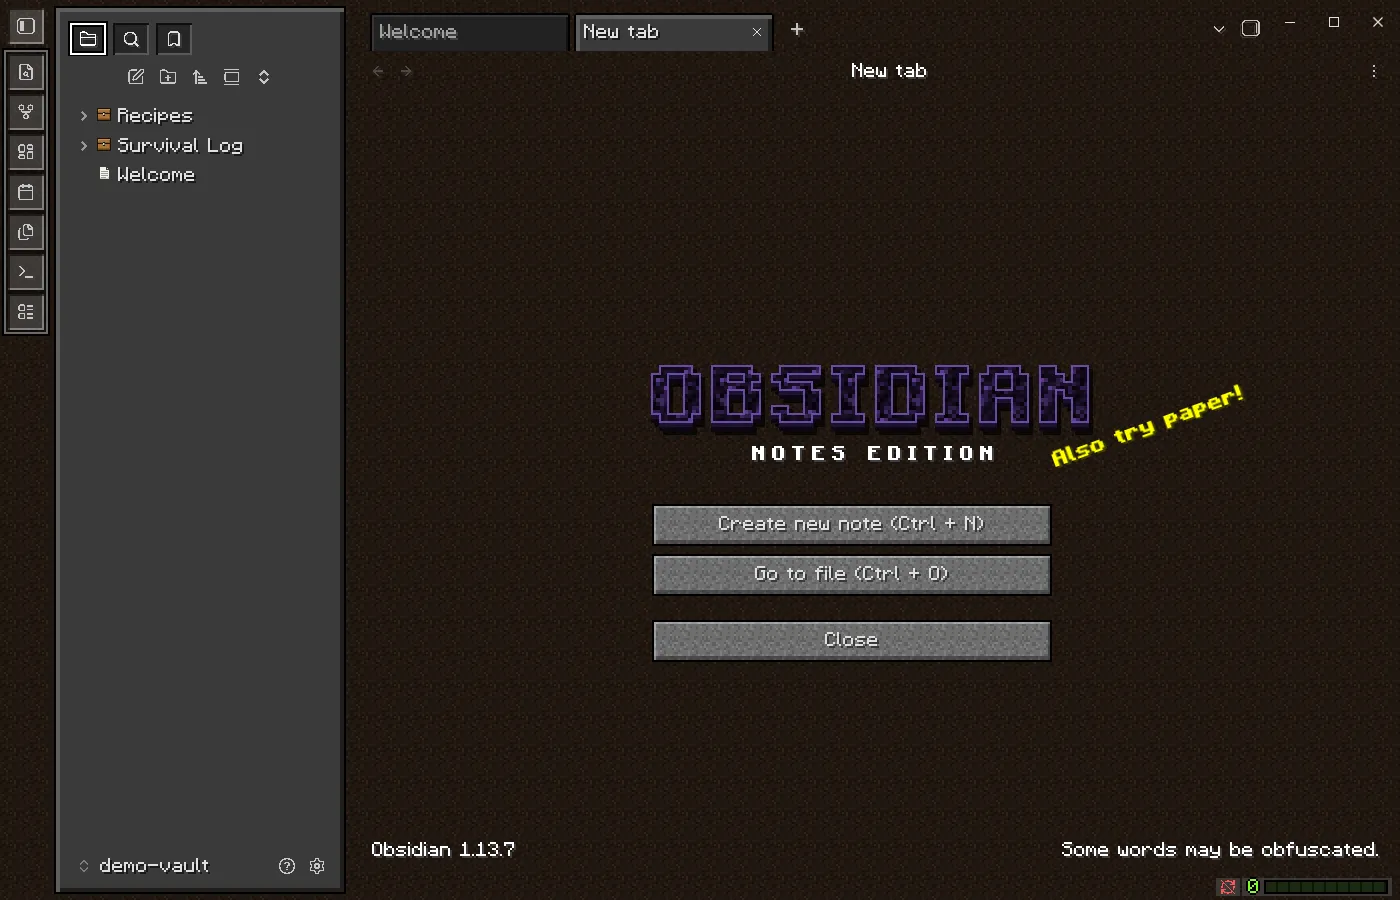This screenshot has width=1400, height=900.
Task: Switch to the Welcome tab
Action: point(469,32)
